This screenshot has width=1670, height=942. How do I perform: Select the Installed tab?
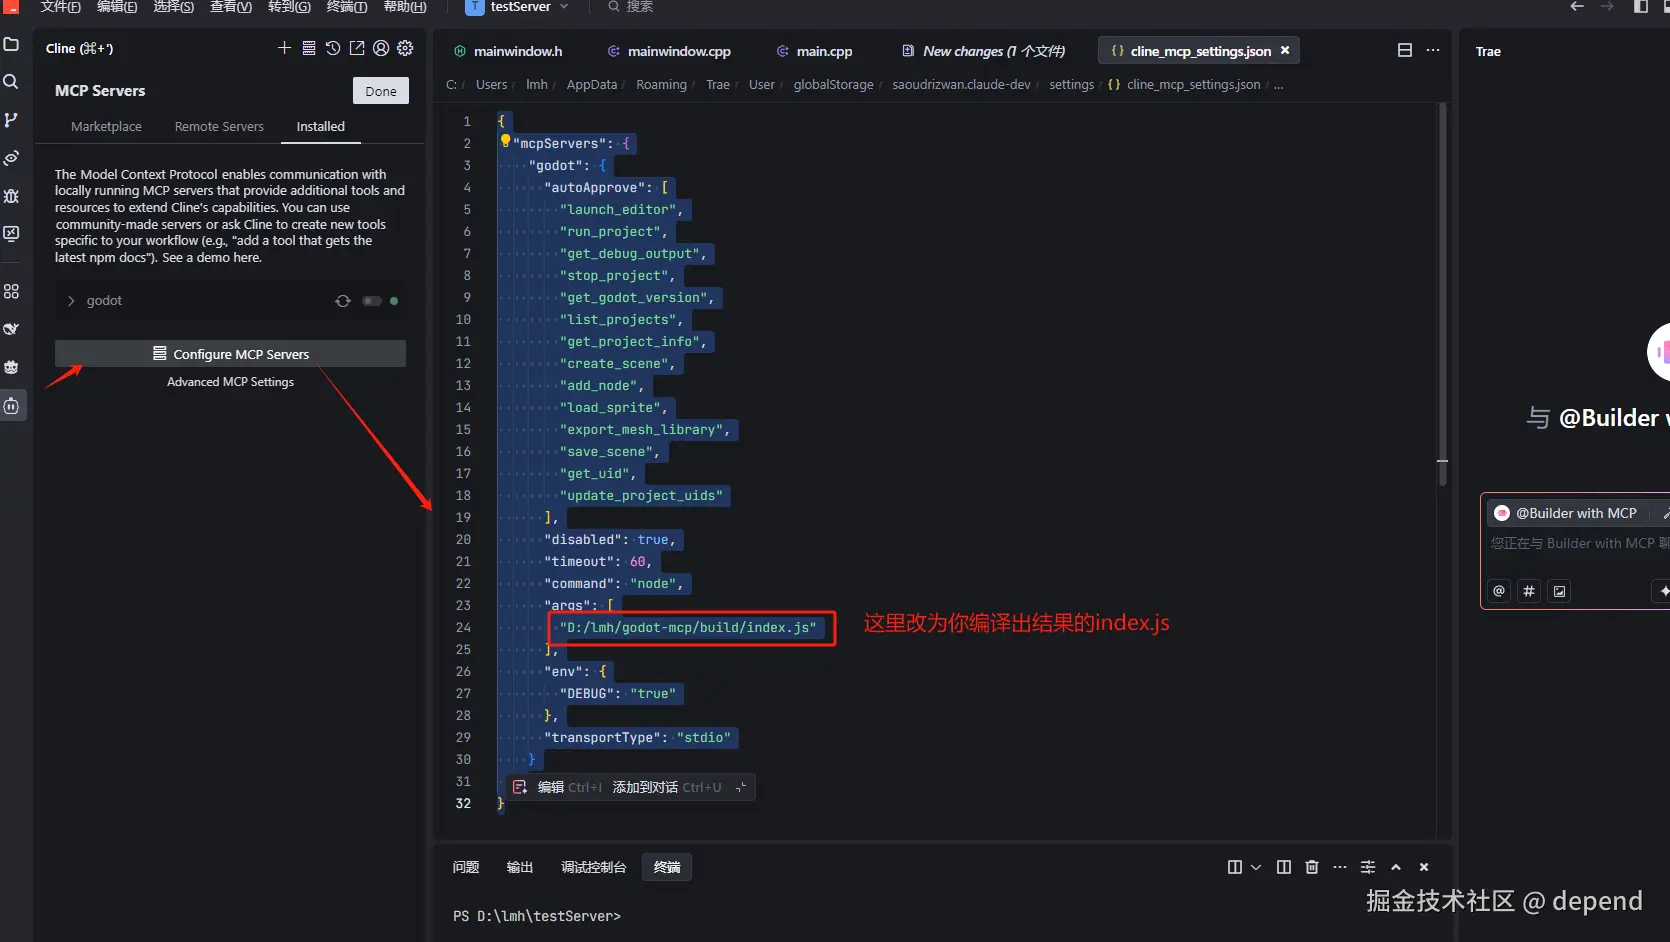coord(321,127)
